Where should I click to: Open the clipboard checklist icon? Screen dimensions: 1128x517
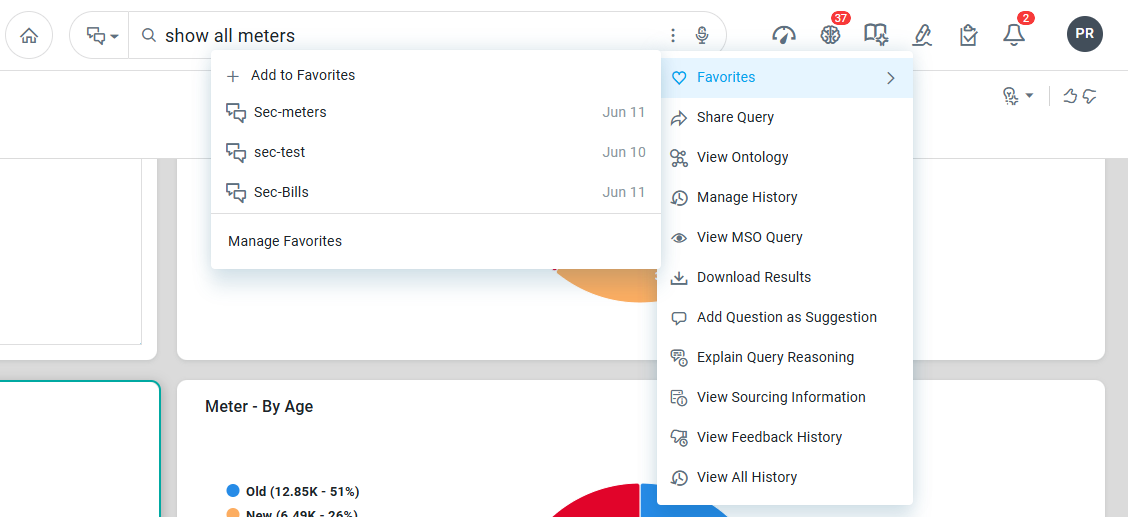968,35
